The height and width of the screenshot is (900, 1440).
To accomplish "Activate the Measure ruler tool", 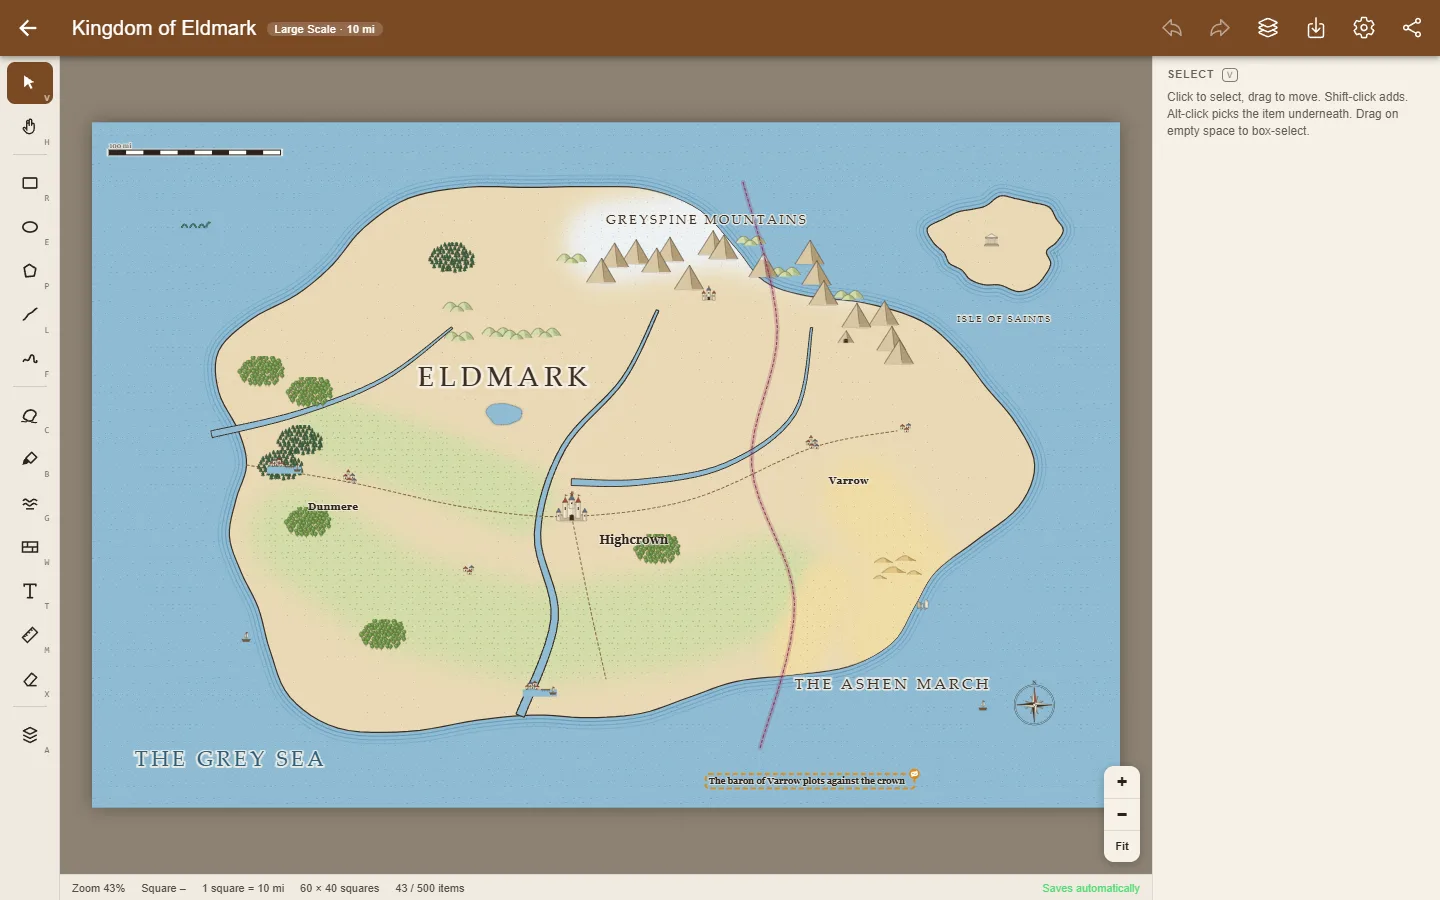I will point(30,635).
